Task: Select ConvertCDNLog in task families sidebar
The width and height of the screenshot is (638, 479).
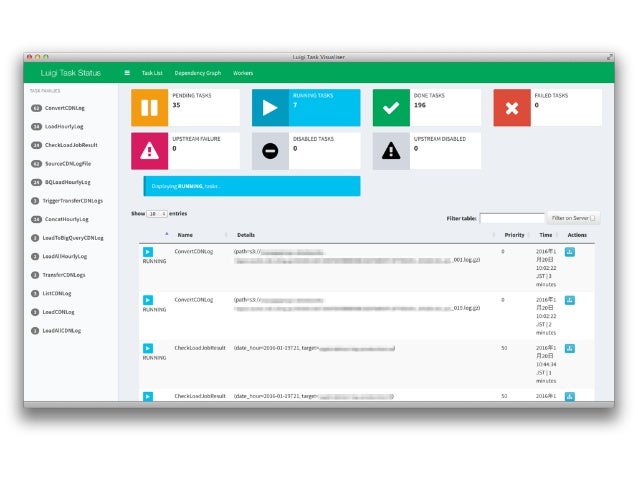Action: [x=65, y=108]
